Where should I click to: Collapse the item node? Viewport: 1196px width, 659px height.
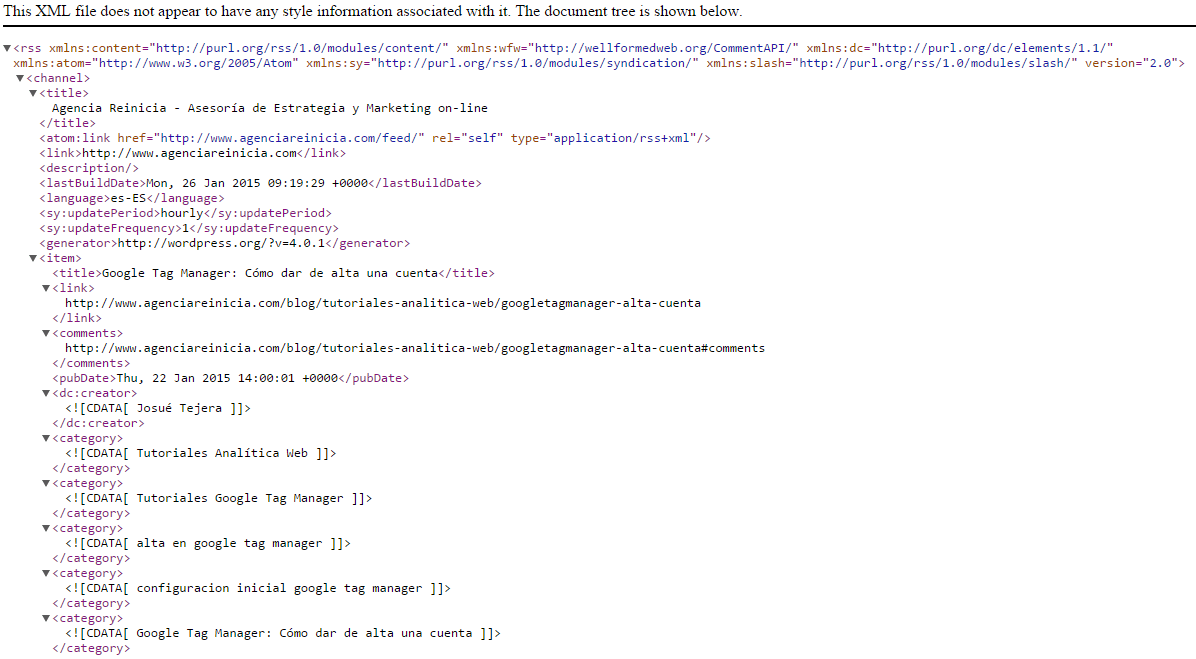coord(33,259)
